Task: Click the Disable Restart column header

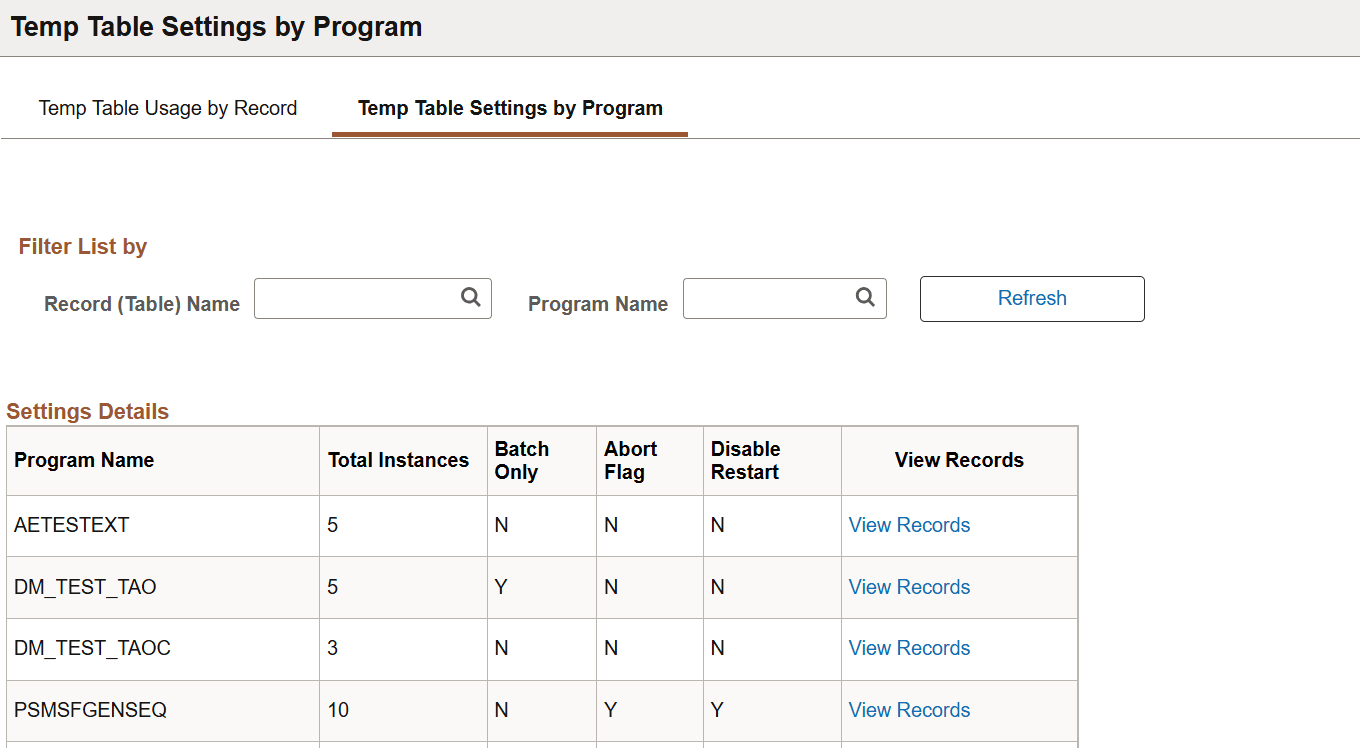Action: (x=744, y=460)
